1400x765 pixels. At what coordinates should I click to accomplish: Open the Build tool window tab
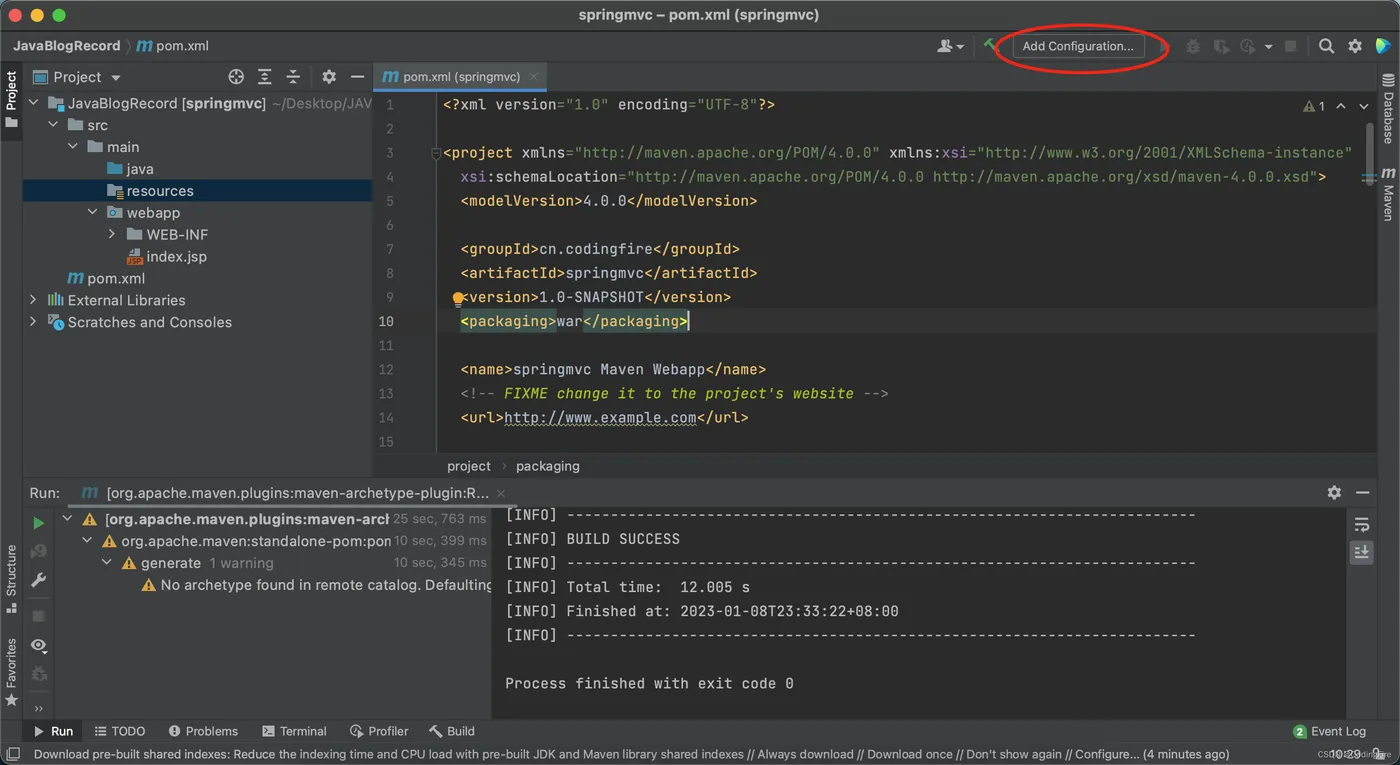[x=452, y=731]
